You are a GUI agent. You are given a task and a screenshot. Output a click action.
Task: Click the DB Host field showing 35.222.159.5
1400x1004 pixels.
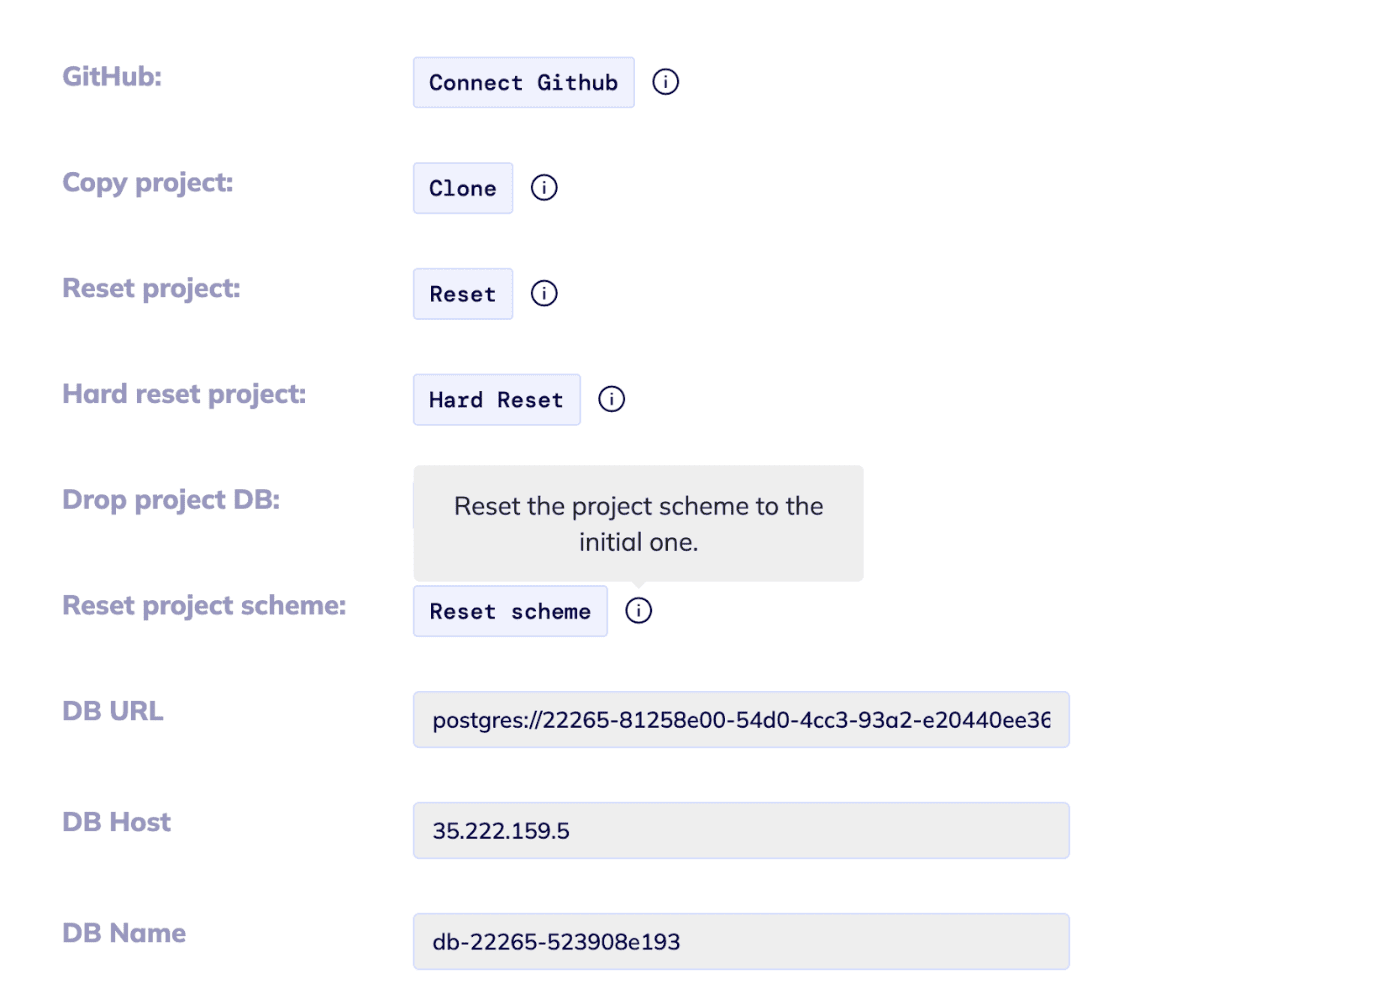[741, 831]
